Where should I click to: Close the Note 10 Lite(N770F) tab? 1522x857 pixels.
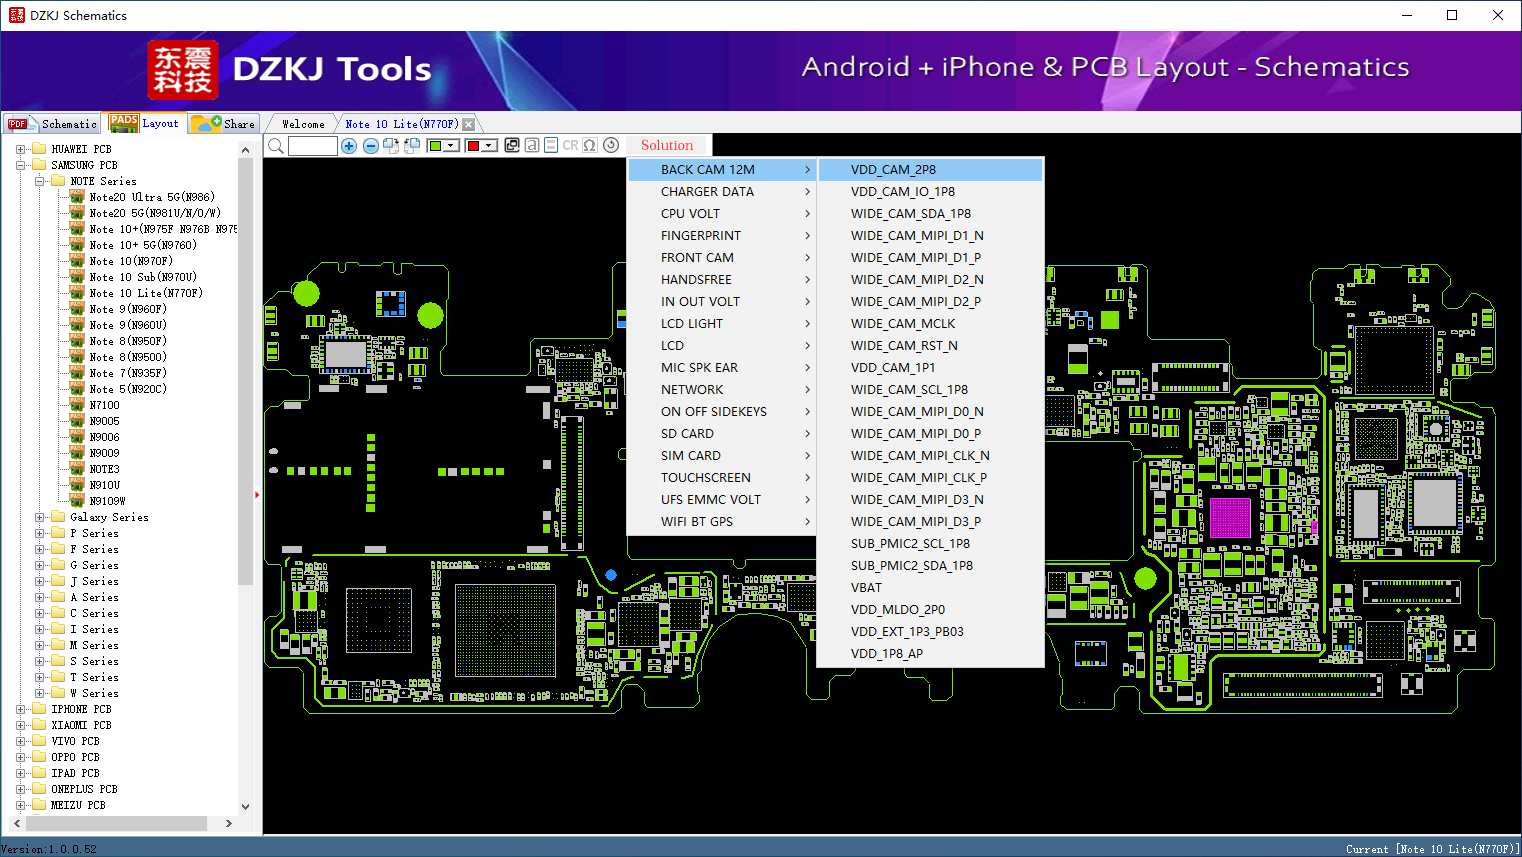[x=468, y=124]
